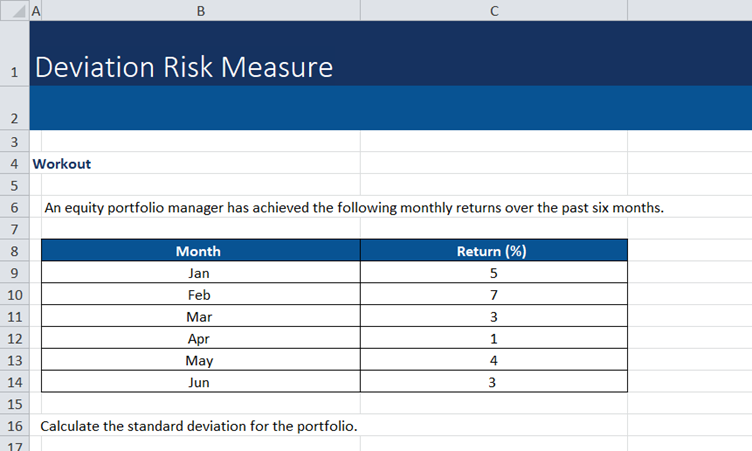Click the Jan month cell

pos(199,273)
